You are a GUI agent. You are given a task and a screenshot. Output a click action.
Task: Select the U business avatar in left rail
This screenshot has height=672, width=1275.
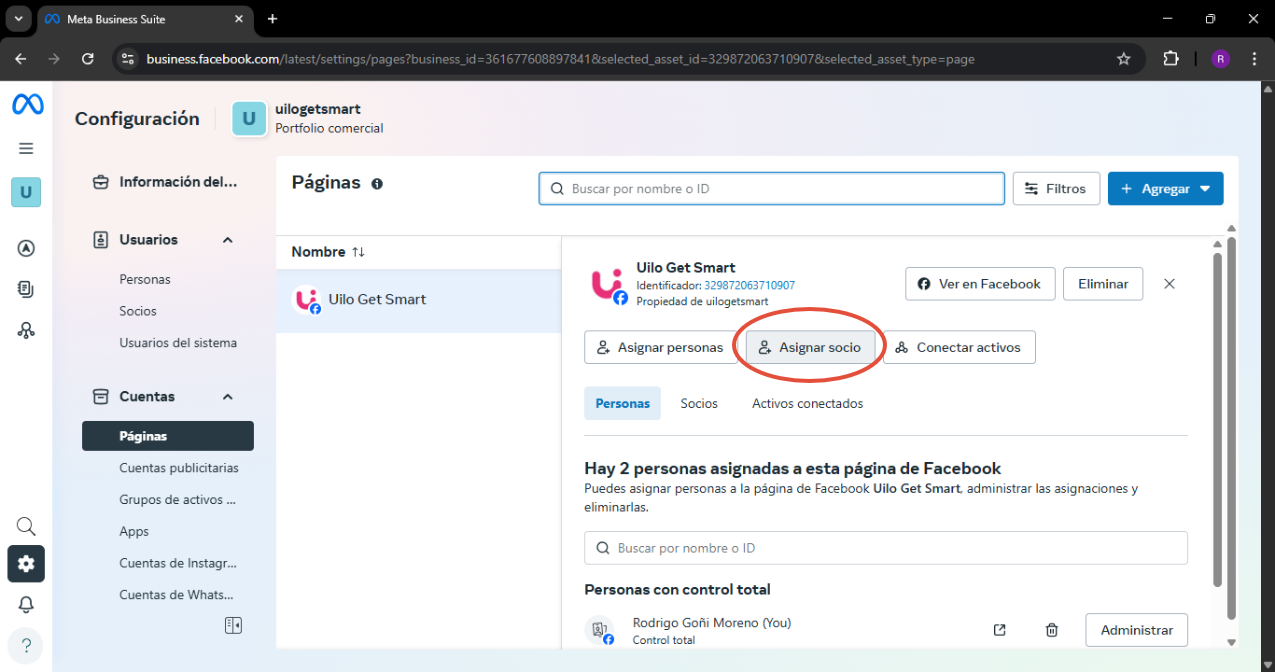(x=26, y=192)
